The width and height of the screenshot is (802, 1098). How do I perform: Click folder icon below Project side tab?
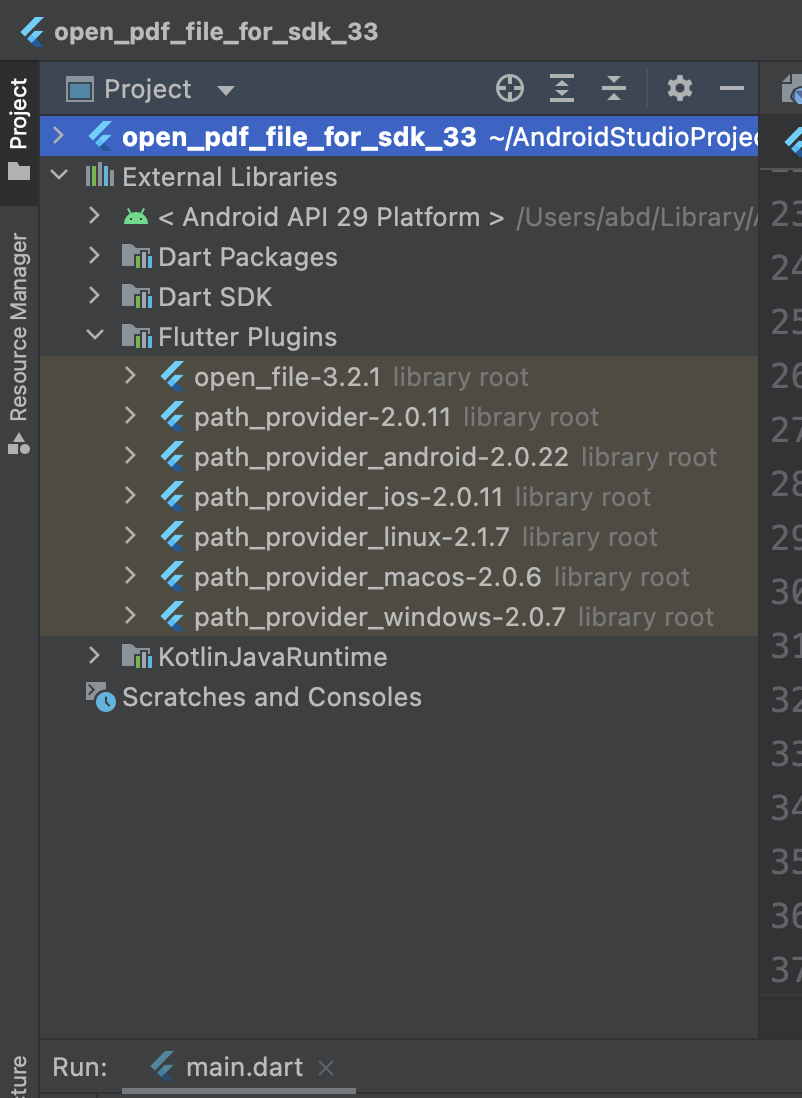tap(19, 172)
